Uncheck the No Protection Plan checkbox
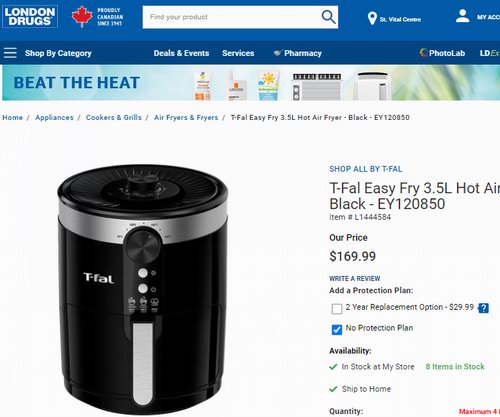 pos(337,330)
